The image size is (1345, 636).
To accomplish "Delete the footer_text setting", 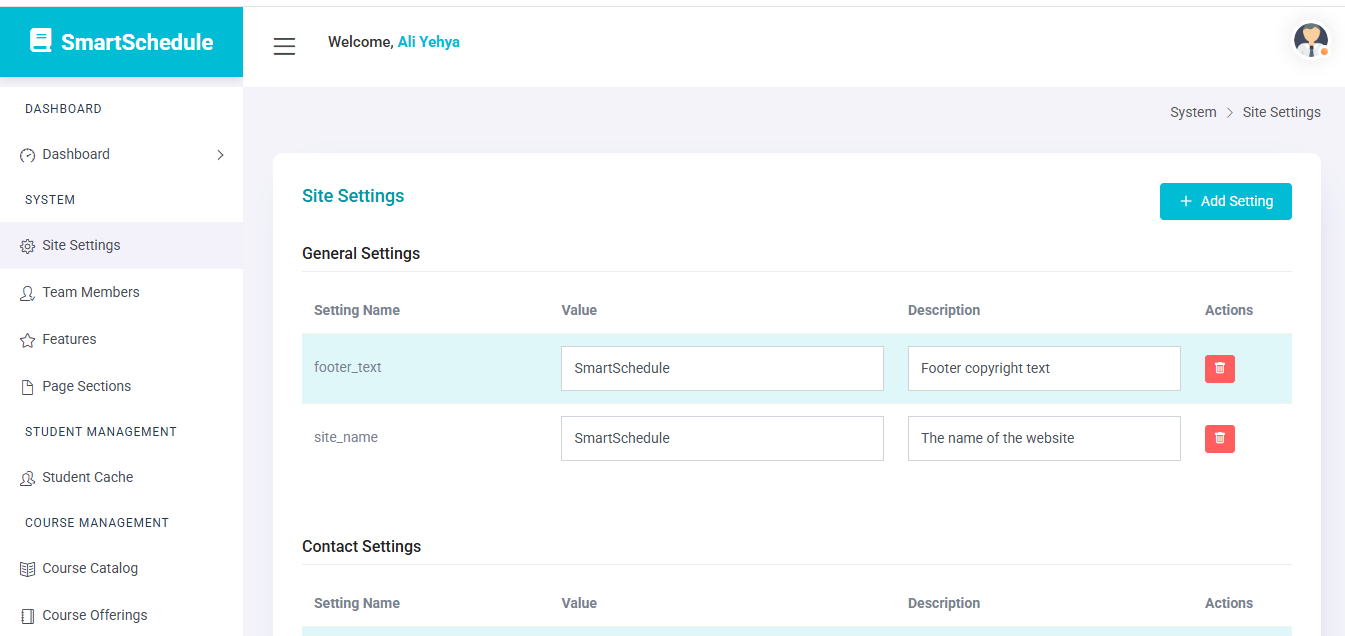I will pyautogui.click(x=1219, y=369).
